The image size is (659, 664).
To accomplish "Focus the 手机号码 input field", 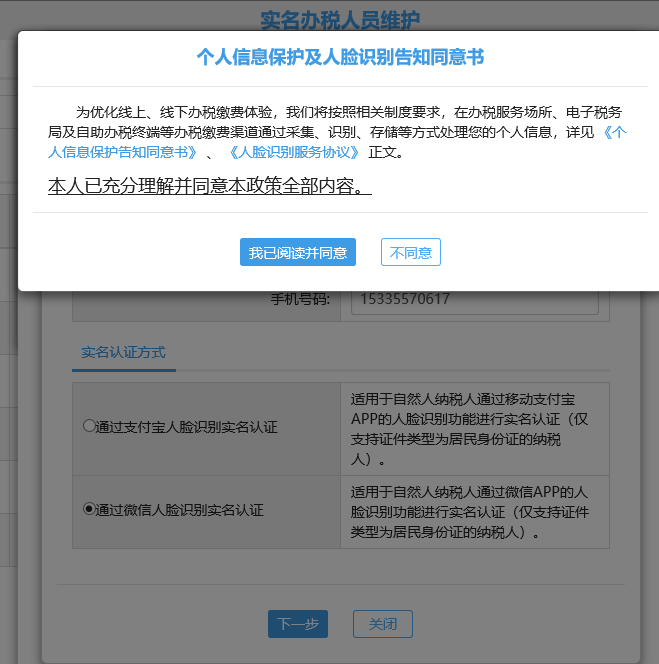I will click(x=475, y=301).
